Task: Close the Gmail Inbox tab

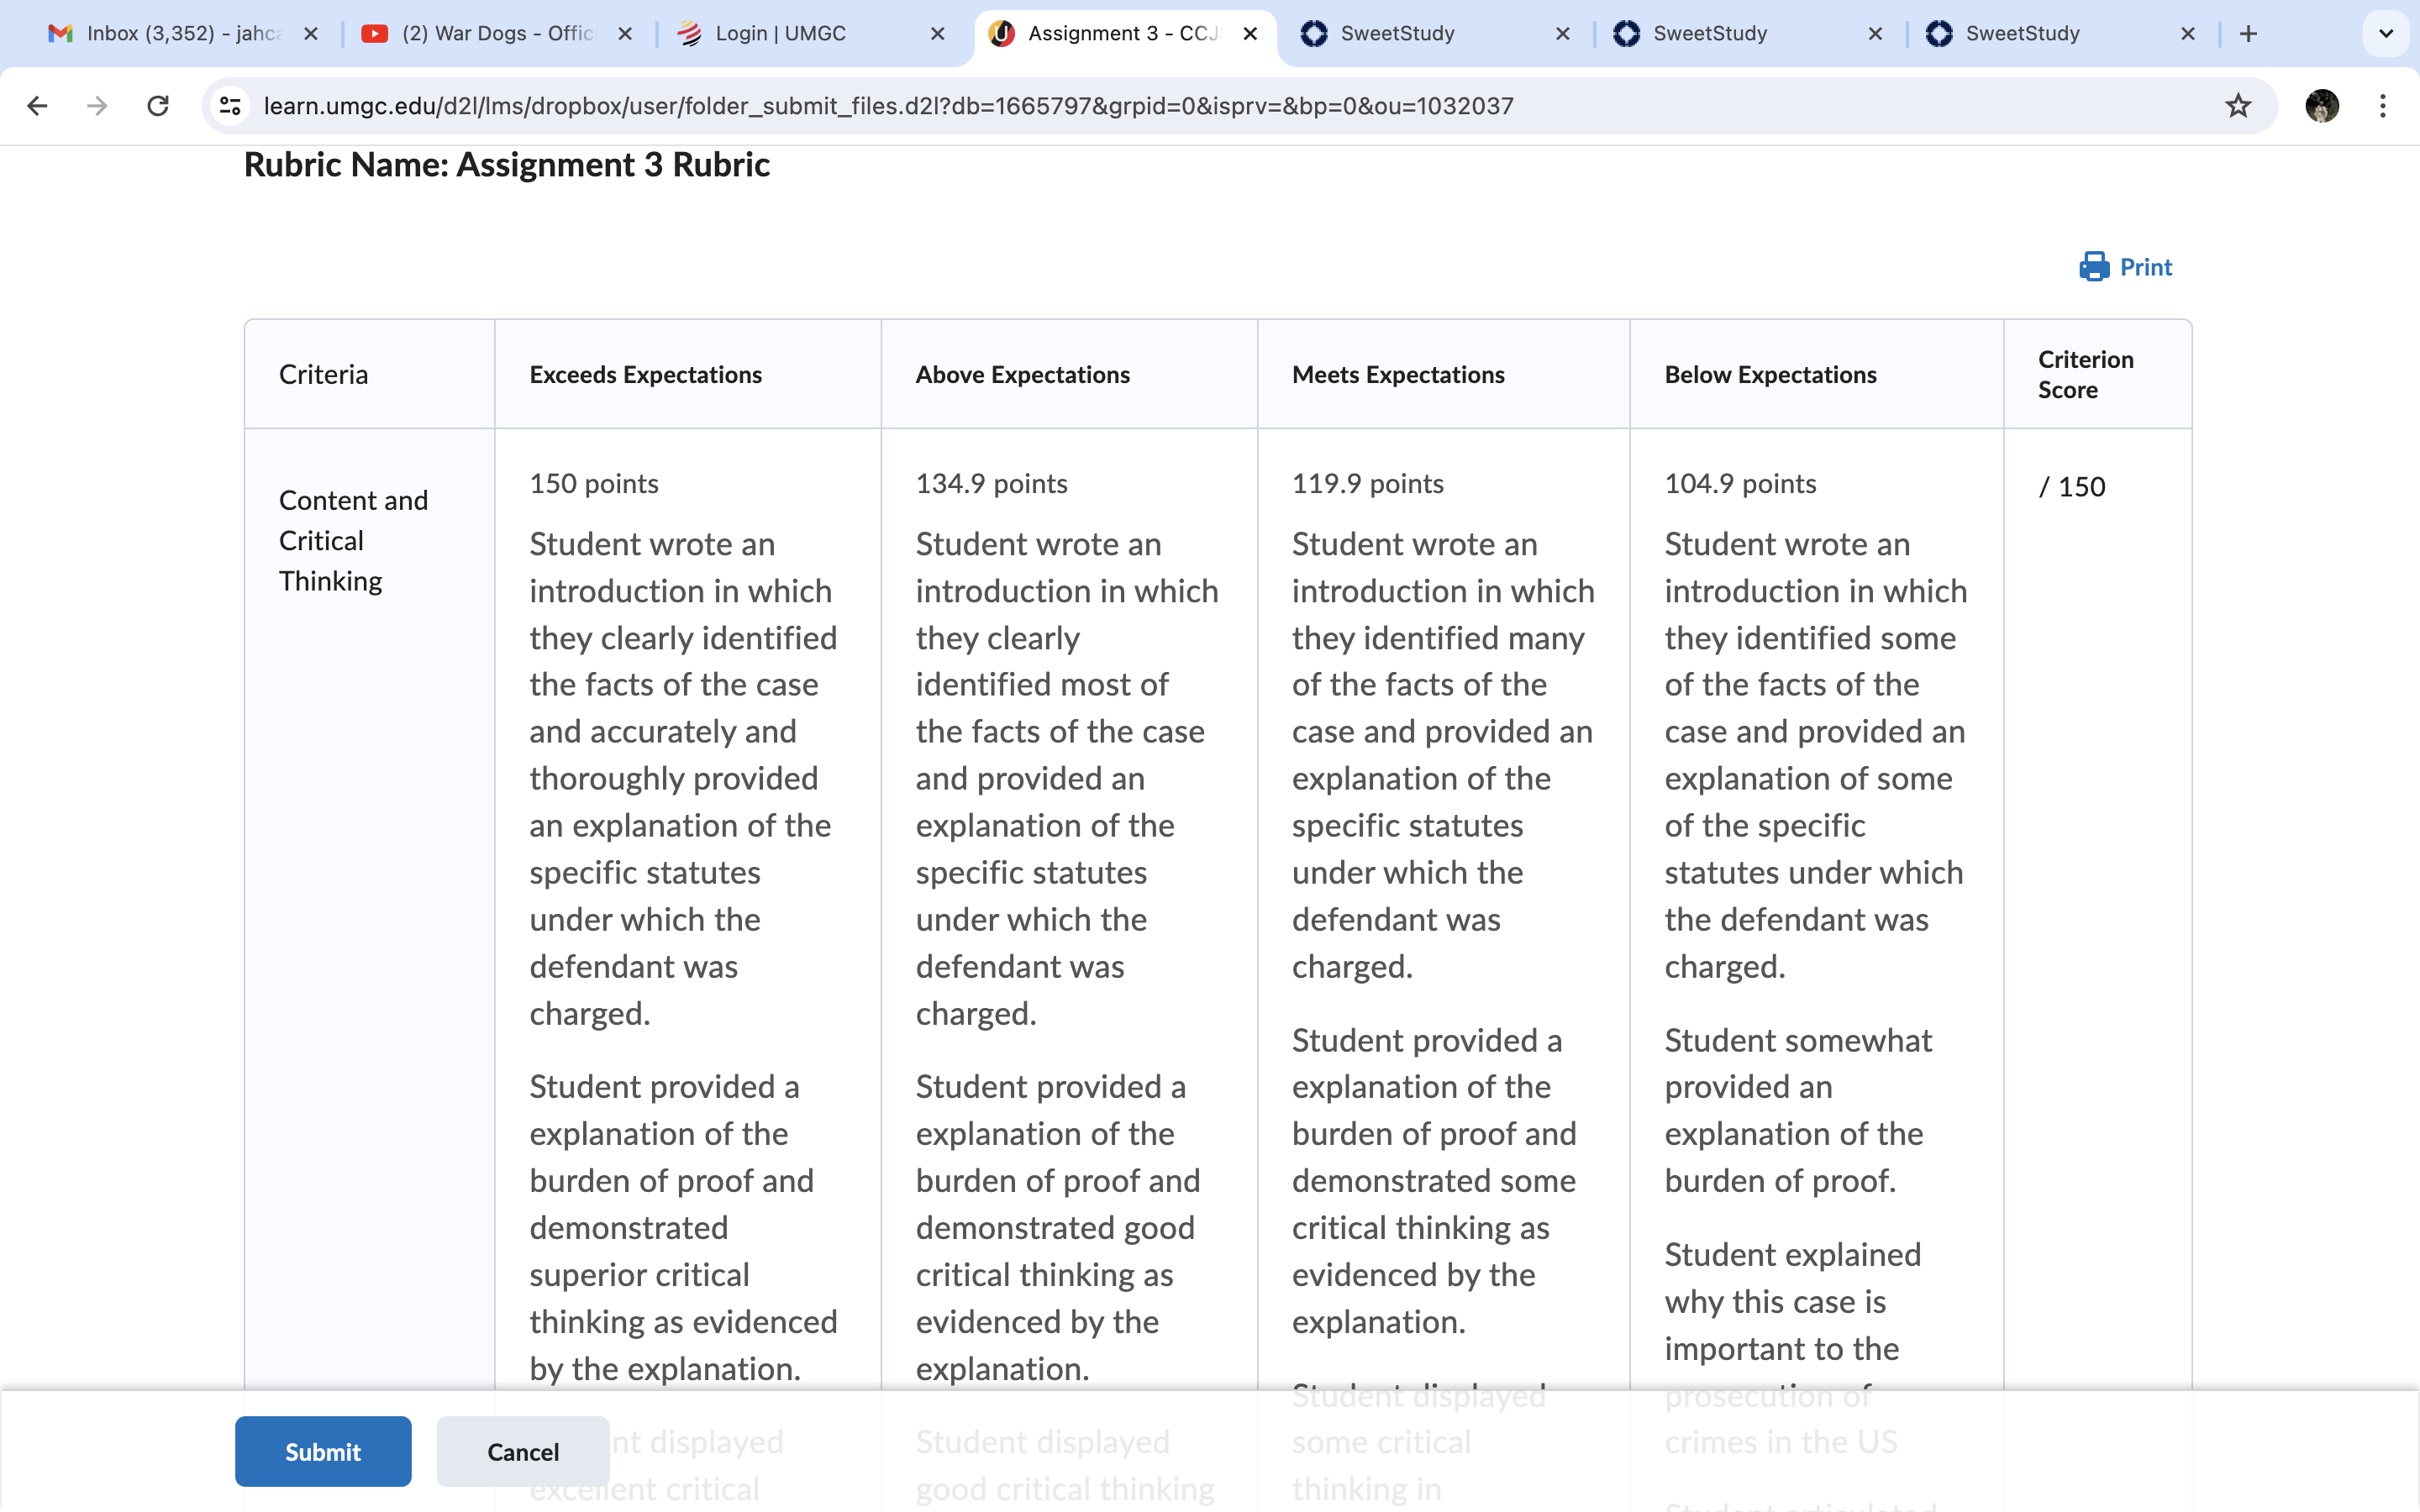Action: coord(311,34)
